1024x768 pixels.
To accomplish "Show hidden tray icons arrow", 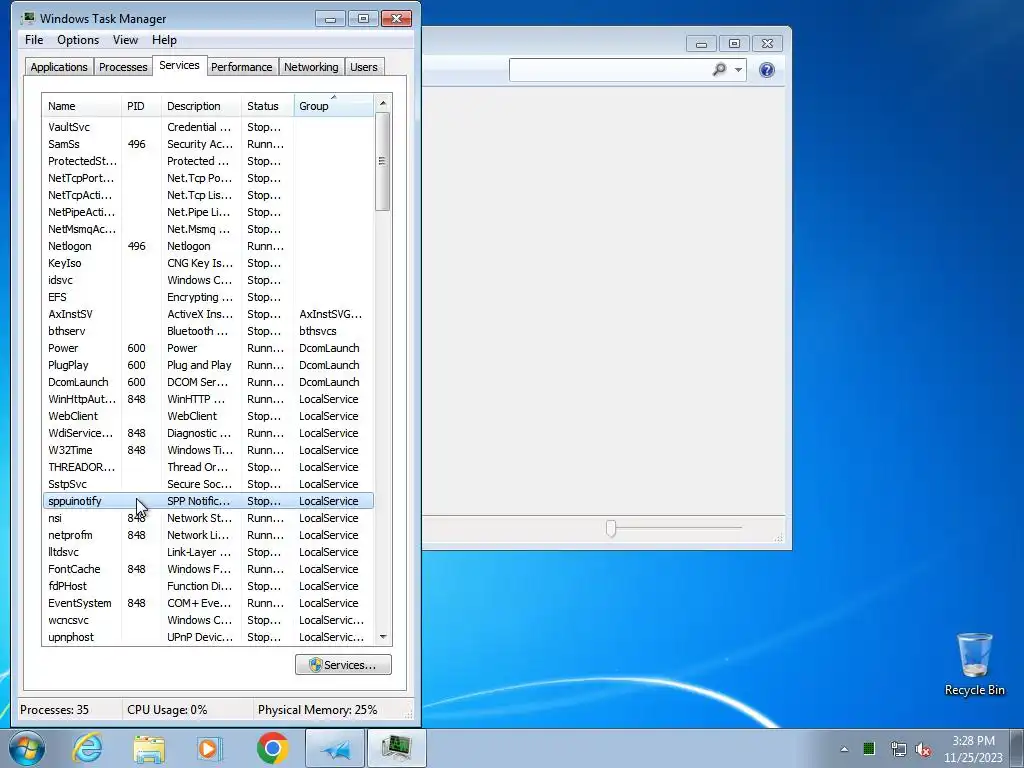I will [844, 749].
